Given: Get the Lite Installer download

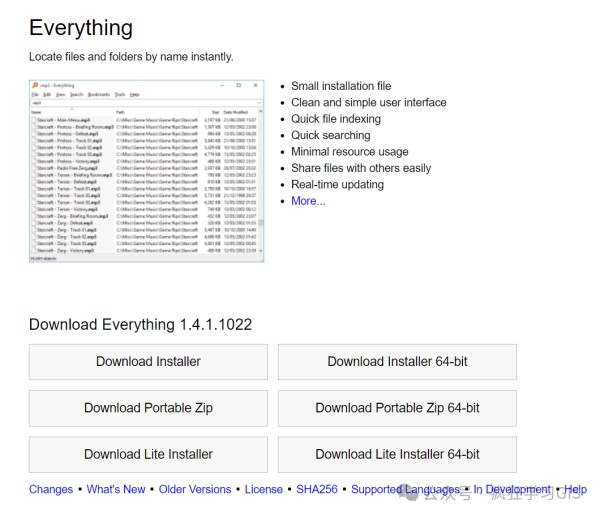Looking at the screenshot, I should click(148, 454).
